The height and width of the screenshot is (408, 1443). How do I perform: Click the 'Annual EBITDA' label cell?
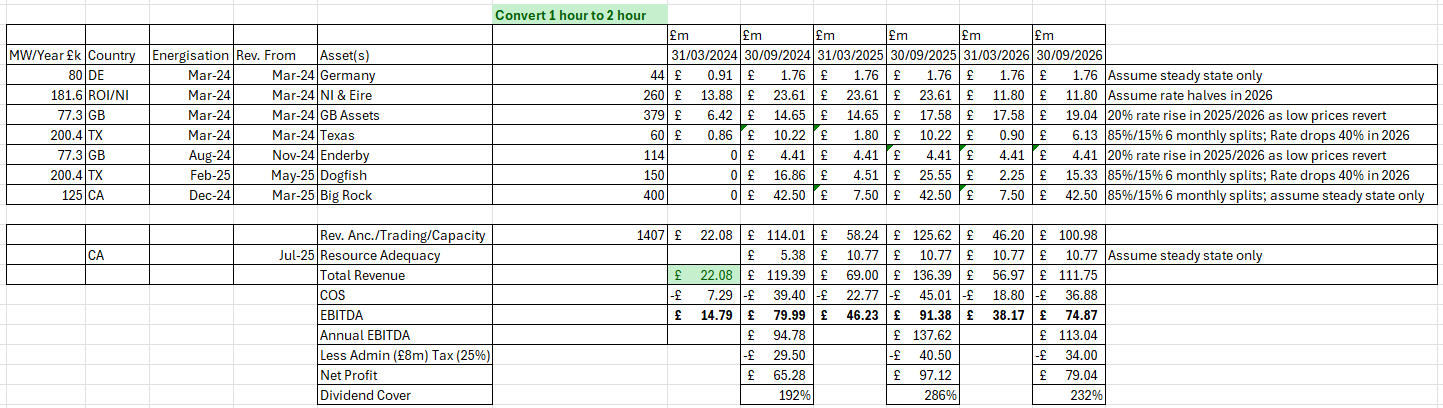pos(404,335)
